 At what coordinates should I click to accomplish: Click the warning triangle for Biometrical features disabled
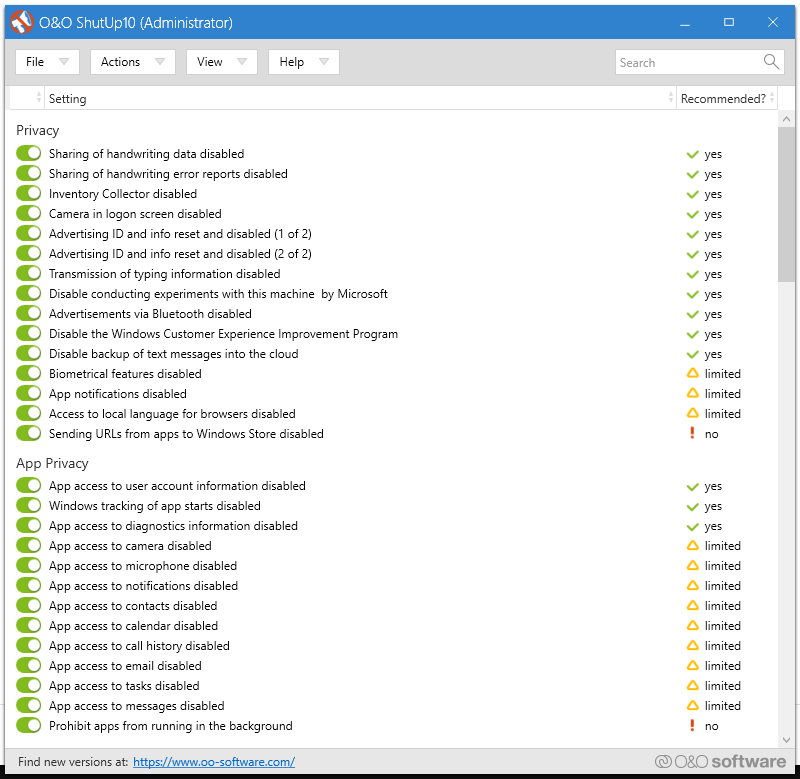(692, 373)
